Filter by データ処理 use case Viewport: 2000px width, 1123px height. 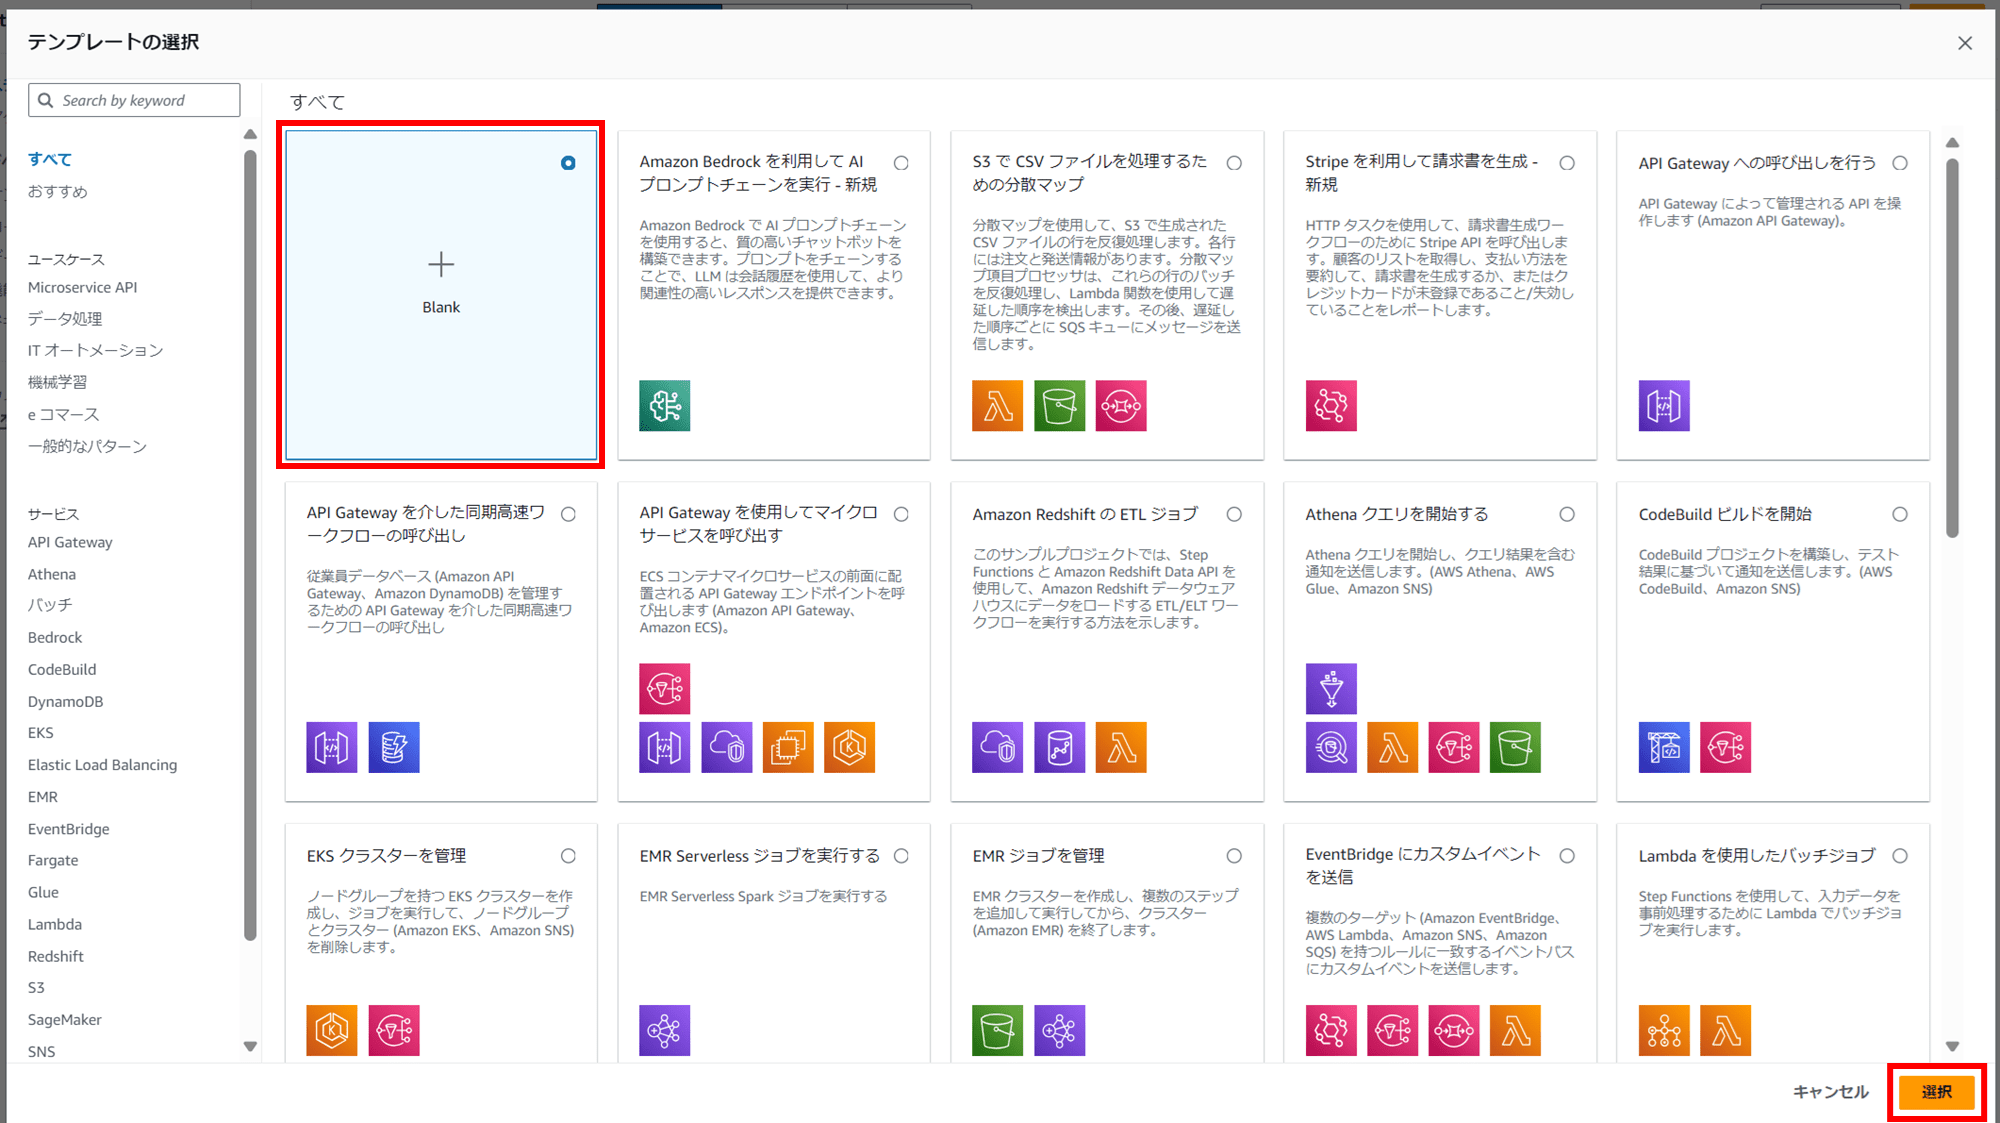(x=65, y=319)
